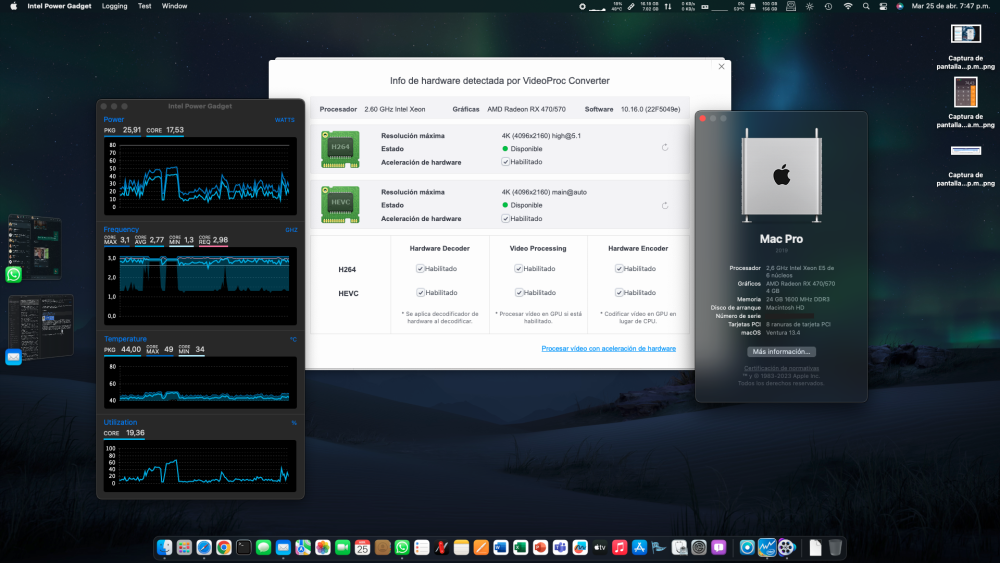Toggle H264 Aceleración de hardware checkbox
The image size is (1000, 563).
(505, 162)
